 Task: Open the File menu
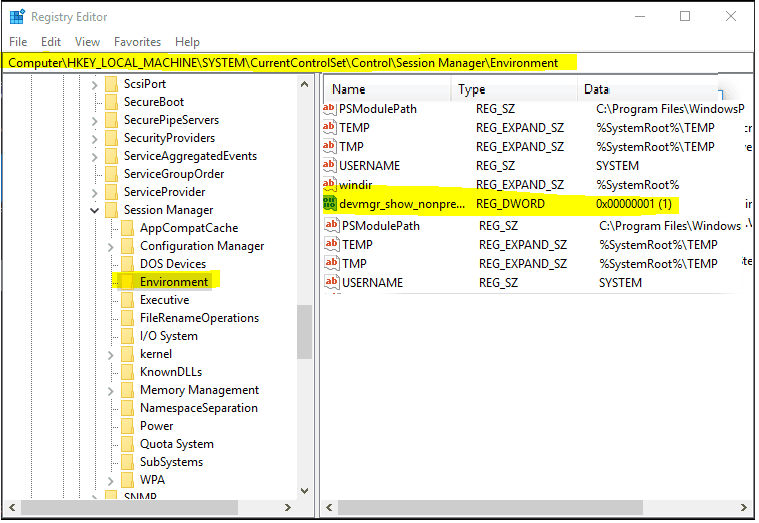click(x=18, y=42)
